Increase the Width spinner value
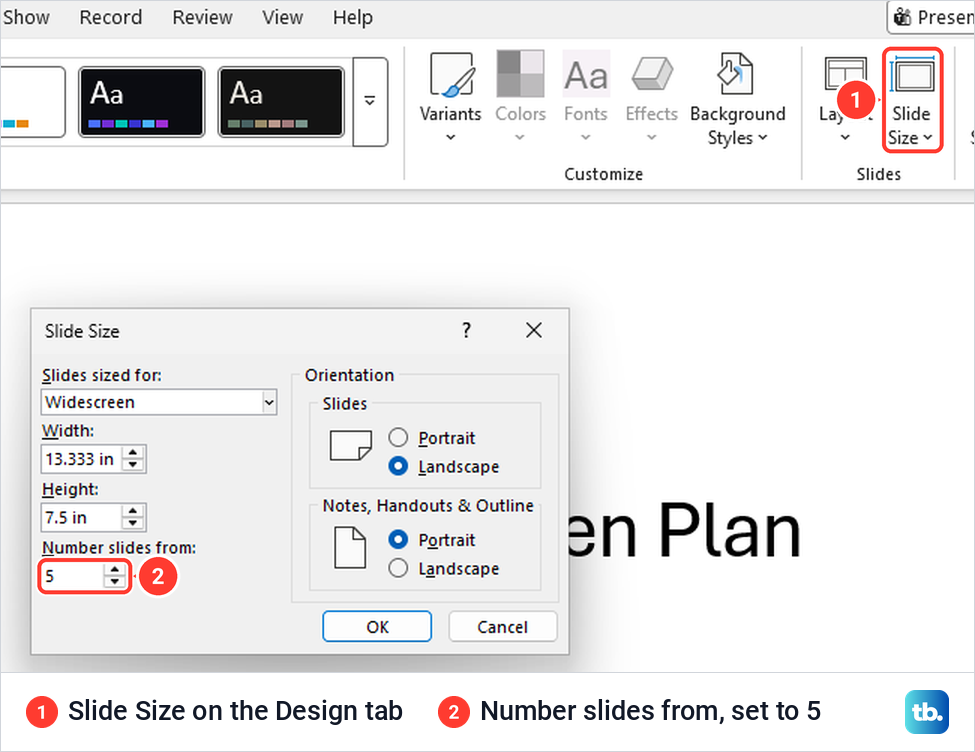Viewport: 975px width, 752px height. point(132,453)
